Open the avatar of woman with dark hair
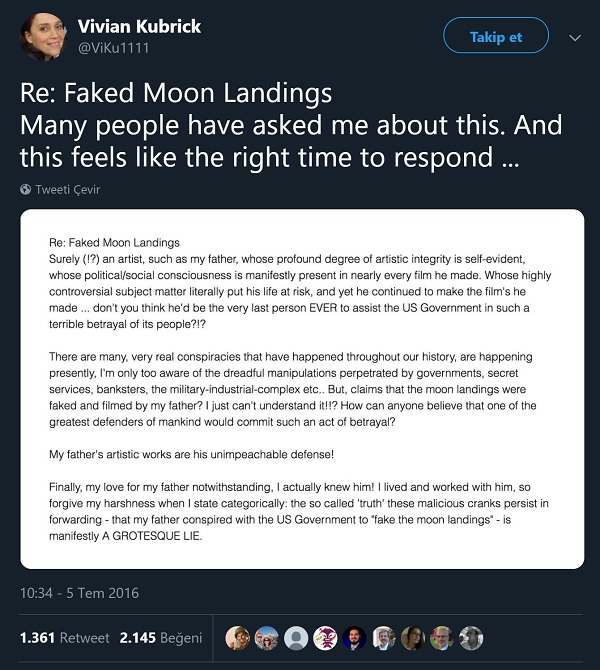This screenshot has height=670, width=600. point(412,637)
